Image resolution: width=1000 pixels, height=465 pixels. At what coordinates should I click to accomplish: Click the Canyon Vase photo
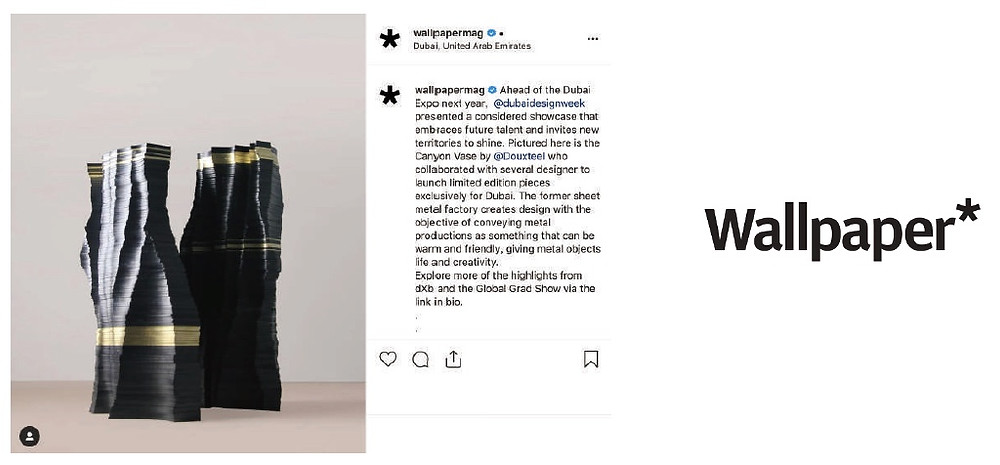pyautogui.click(x=188, y=233)
